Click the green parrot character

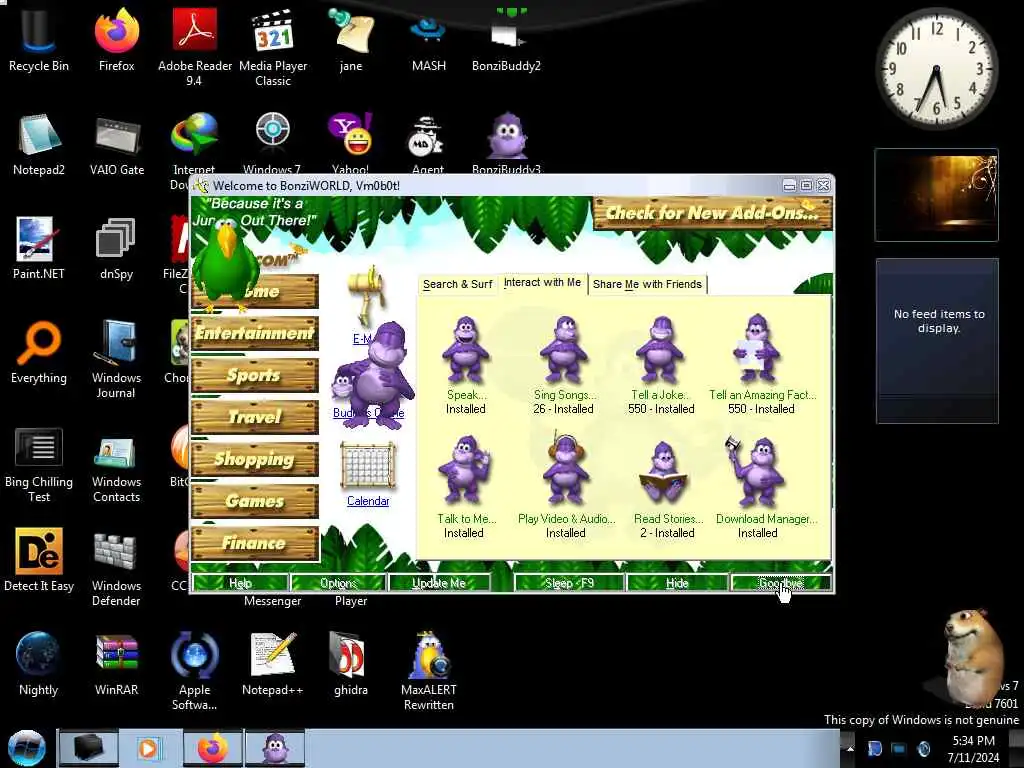tap(229, 264)
